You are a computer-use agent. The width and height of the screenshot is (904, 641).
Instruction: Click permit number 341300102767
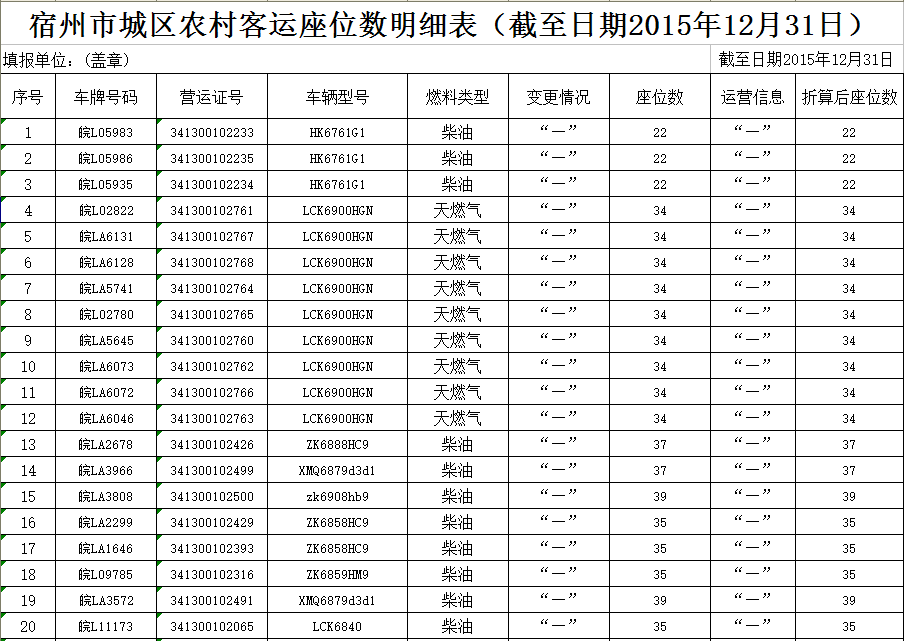tap(212, 236)
